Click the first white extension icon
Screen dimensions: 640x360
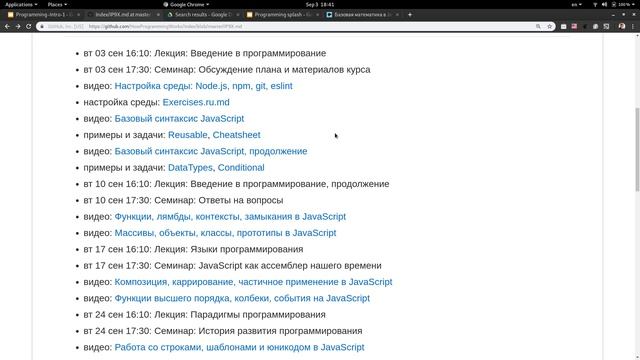click(564, 26)
